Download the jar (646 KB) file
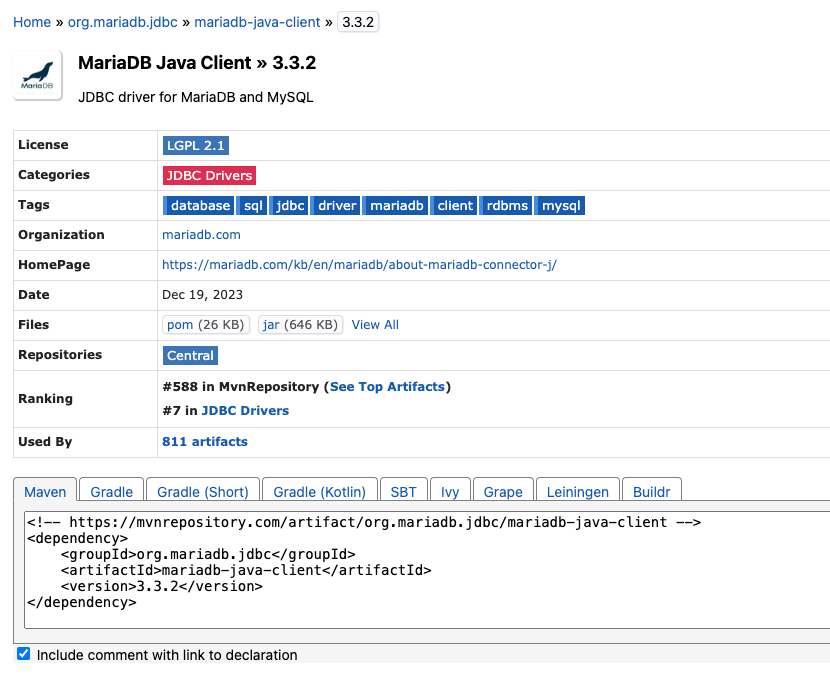 (x=300, y=325)
